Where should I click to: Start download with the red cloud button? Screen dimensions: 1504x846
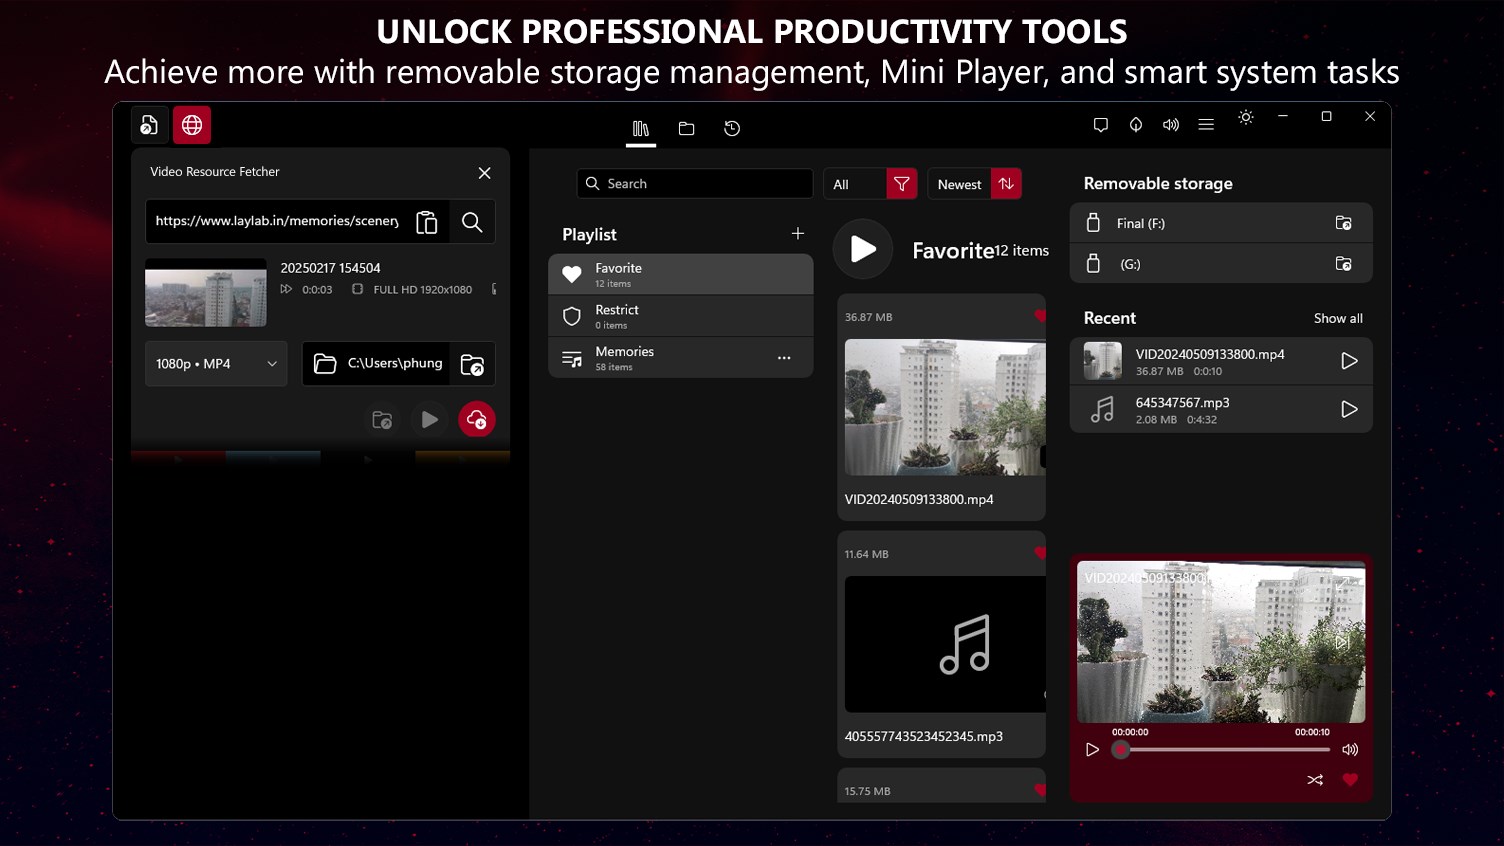[477, 420]
